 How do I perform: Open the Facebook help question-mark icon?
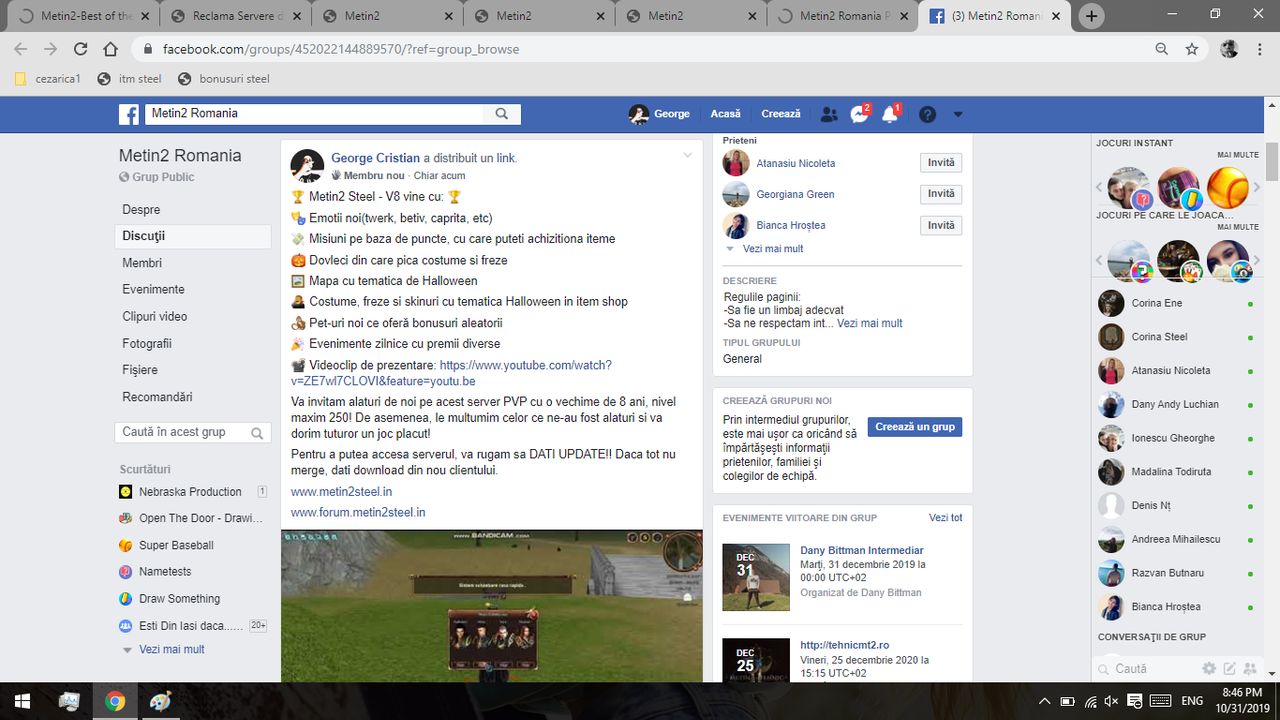click(x=927, y=114)
